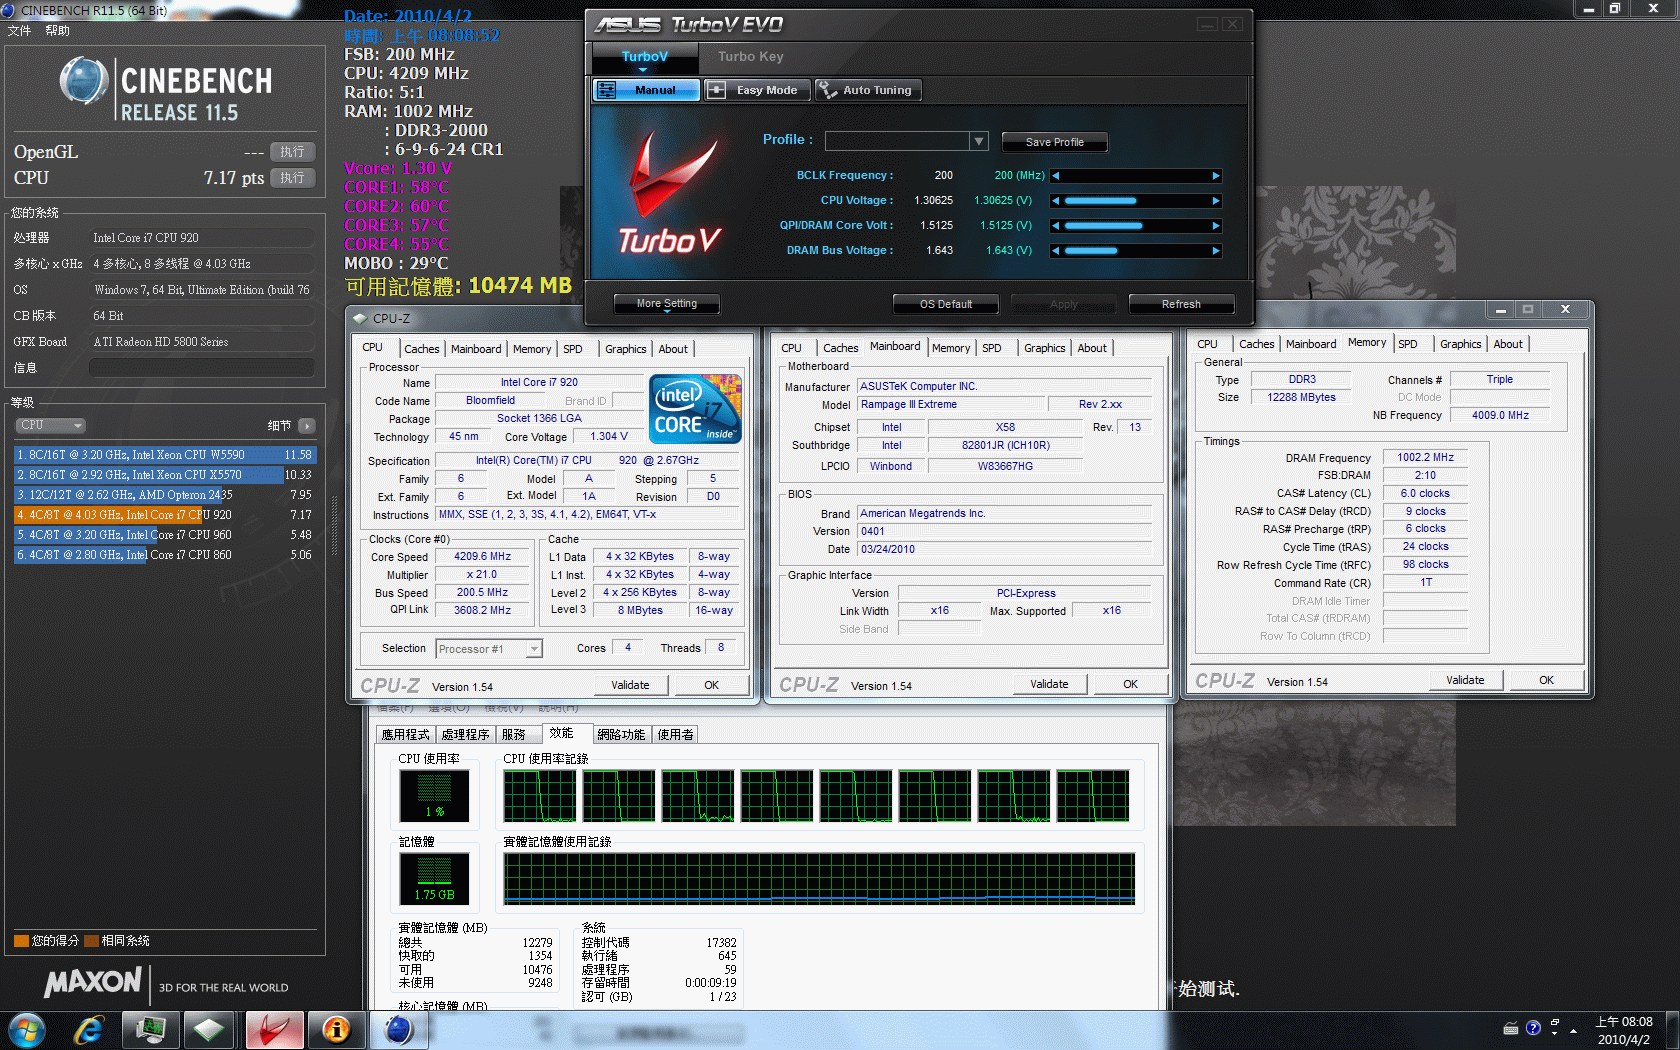Open the '帮助' menu in Cinebench
Screen dimensions: 1680x1050
[x=57, y=31]
